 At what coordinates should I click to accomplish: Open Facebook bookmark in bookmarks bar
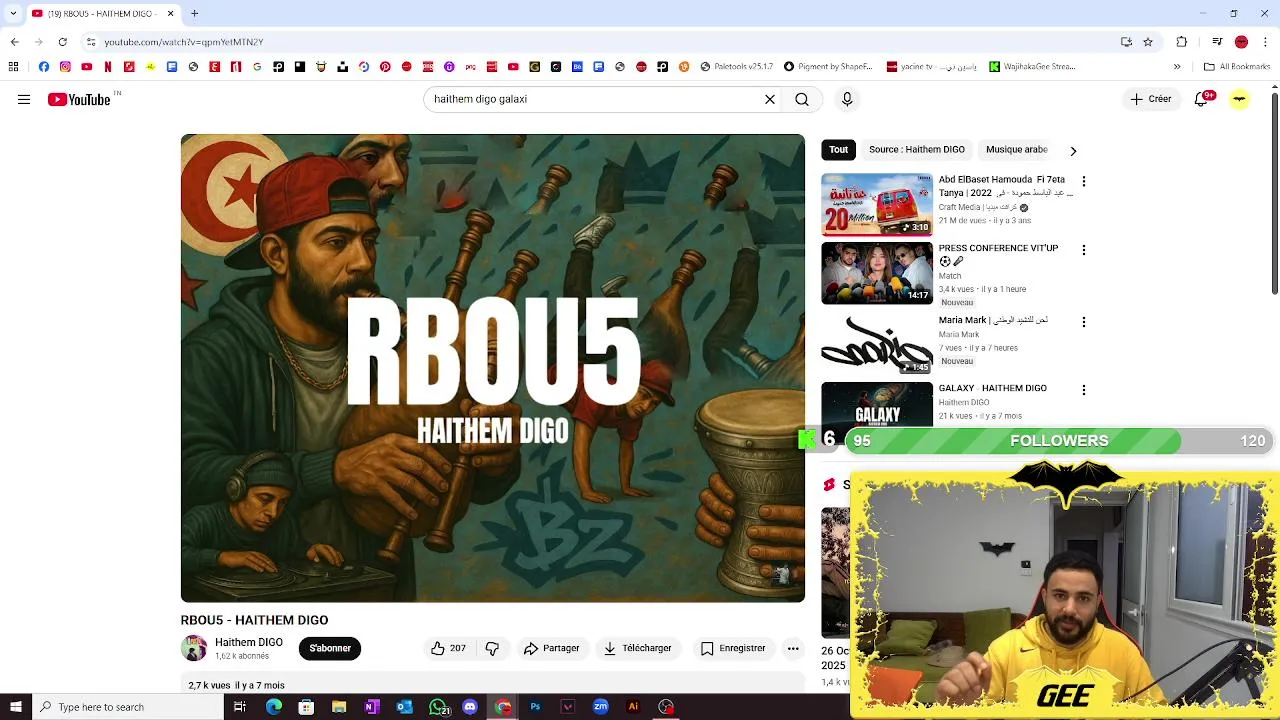pyautogui.click(x=44, y=67)
